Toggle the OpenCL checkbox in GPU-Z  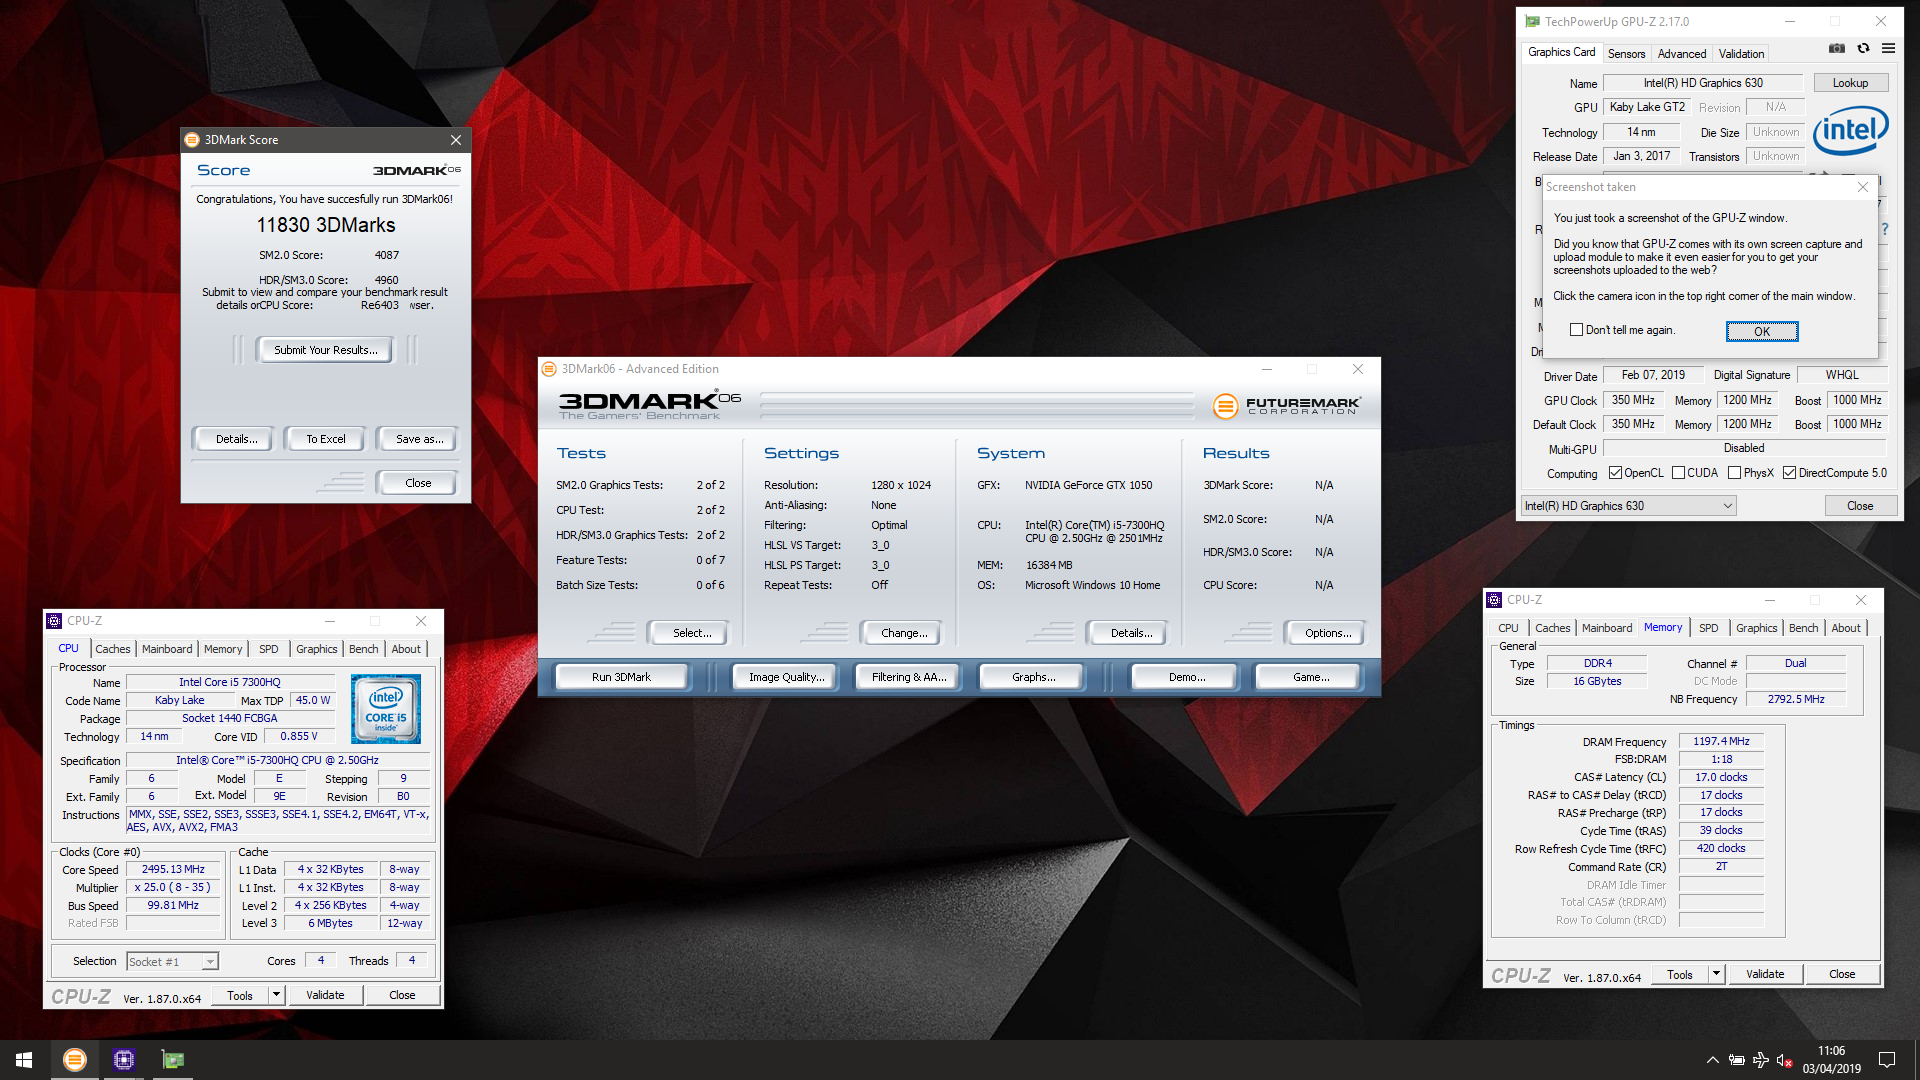(x=1615, y=473)
